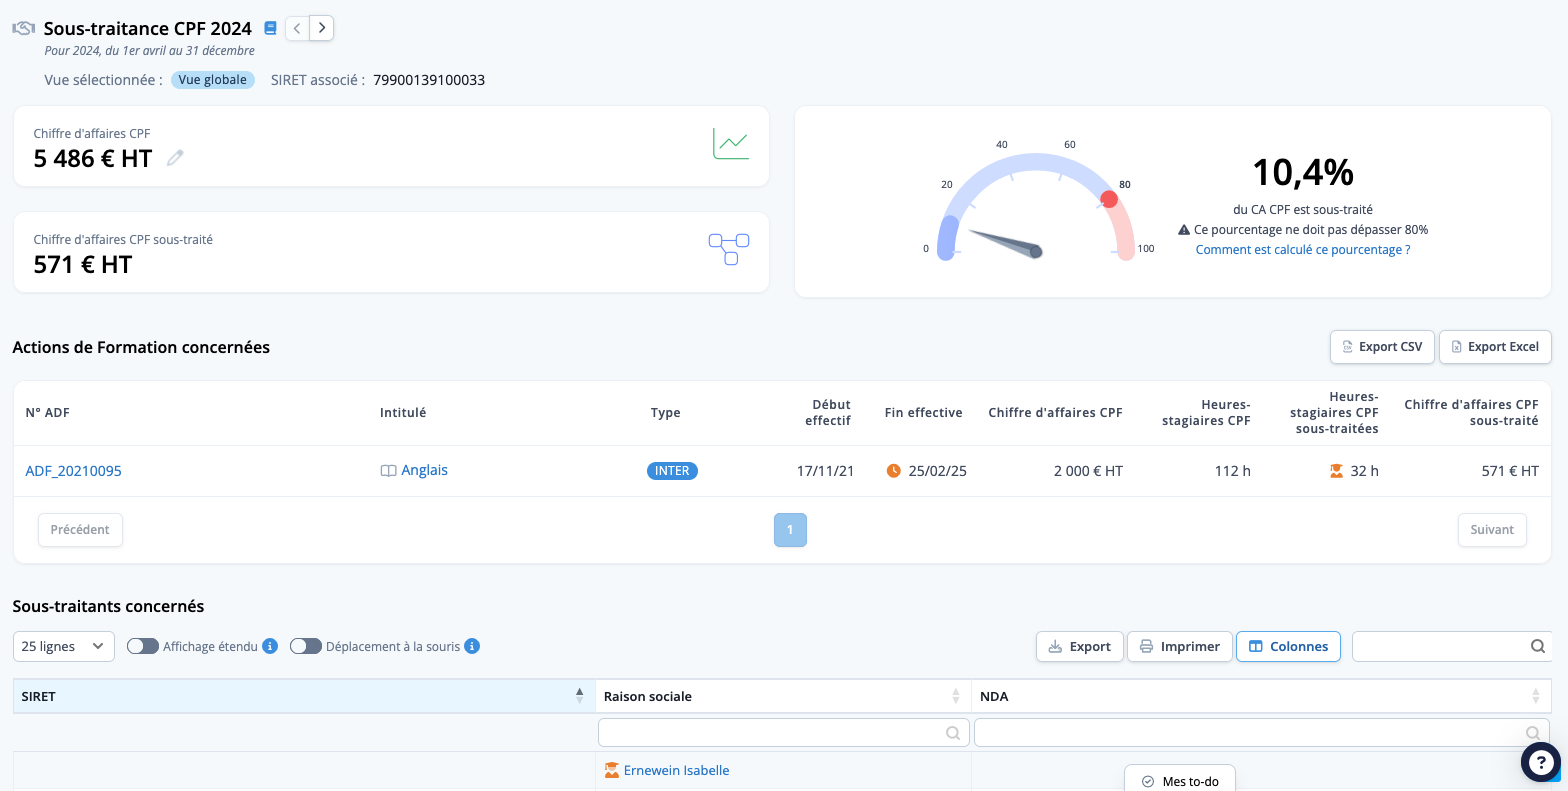Open the blue book icon next to title
The width and height of the screenshot is (1568, 791).
point(270,28)
